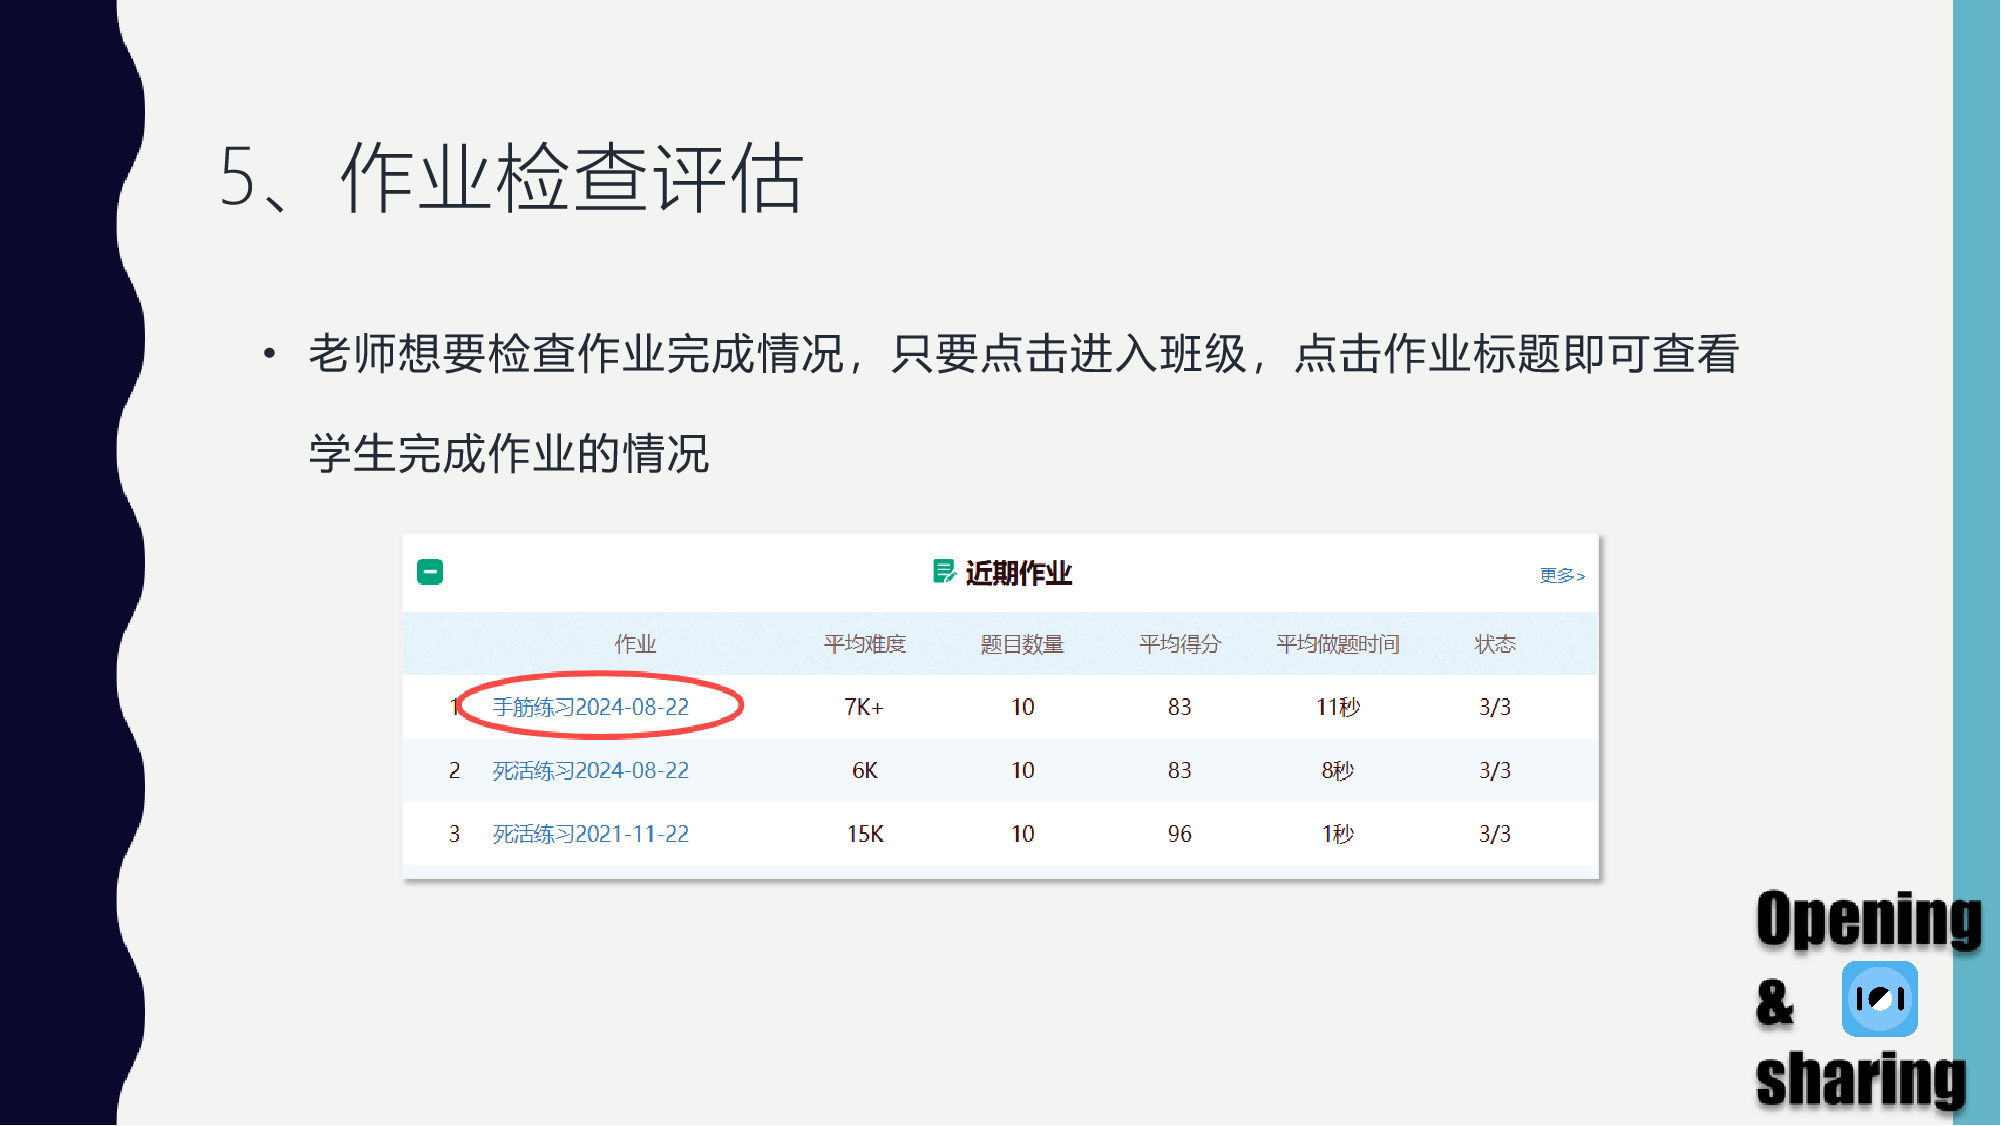Click the 平均得分 column header

pyautogui.click(x=1180, y=644)
